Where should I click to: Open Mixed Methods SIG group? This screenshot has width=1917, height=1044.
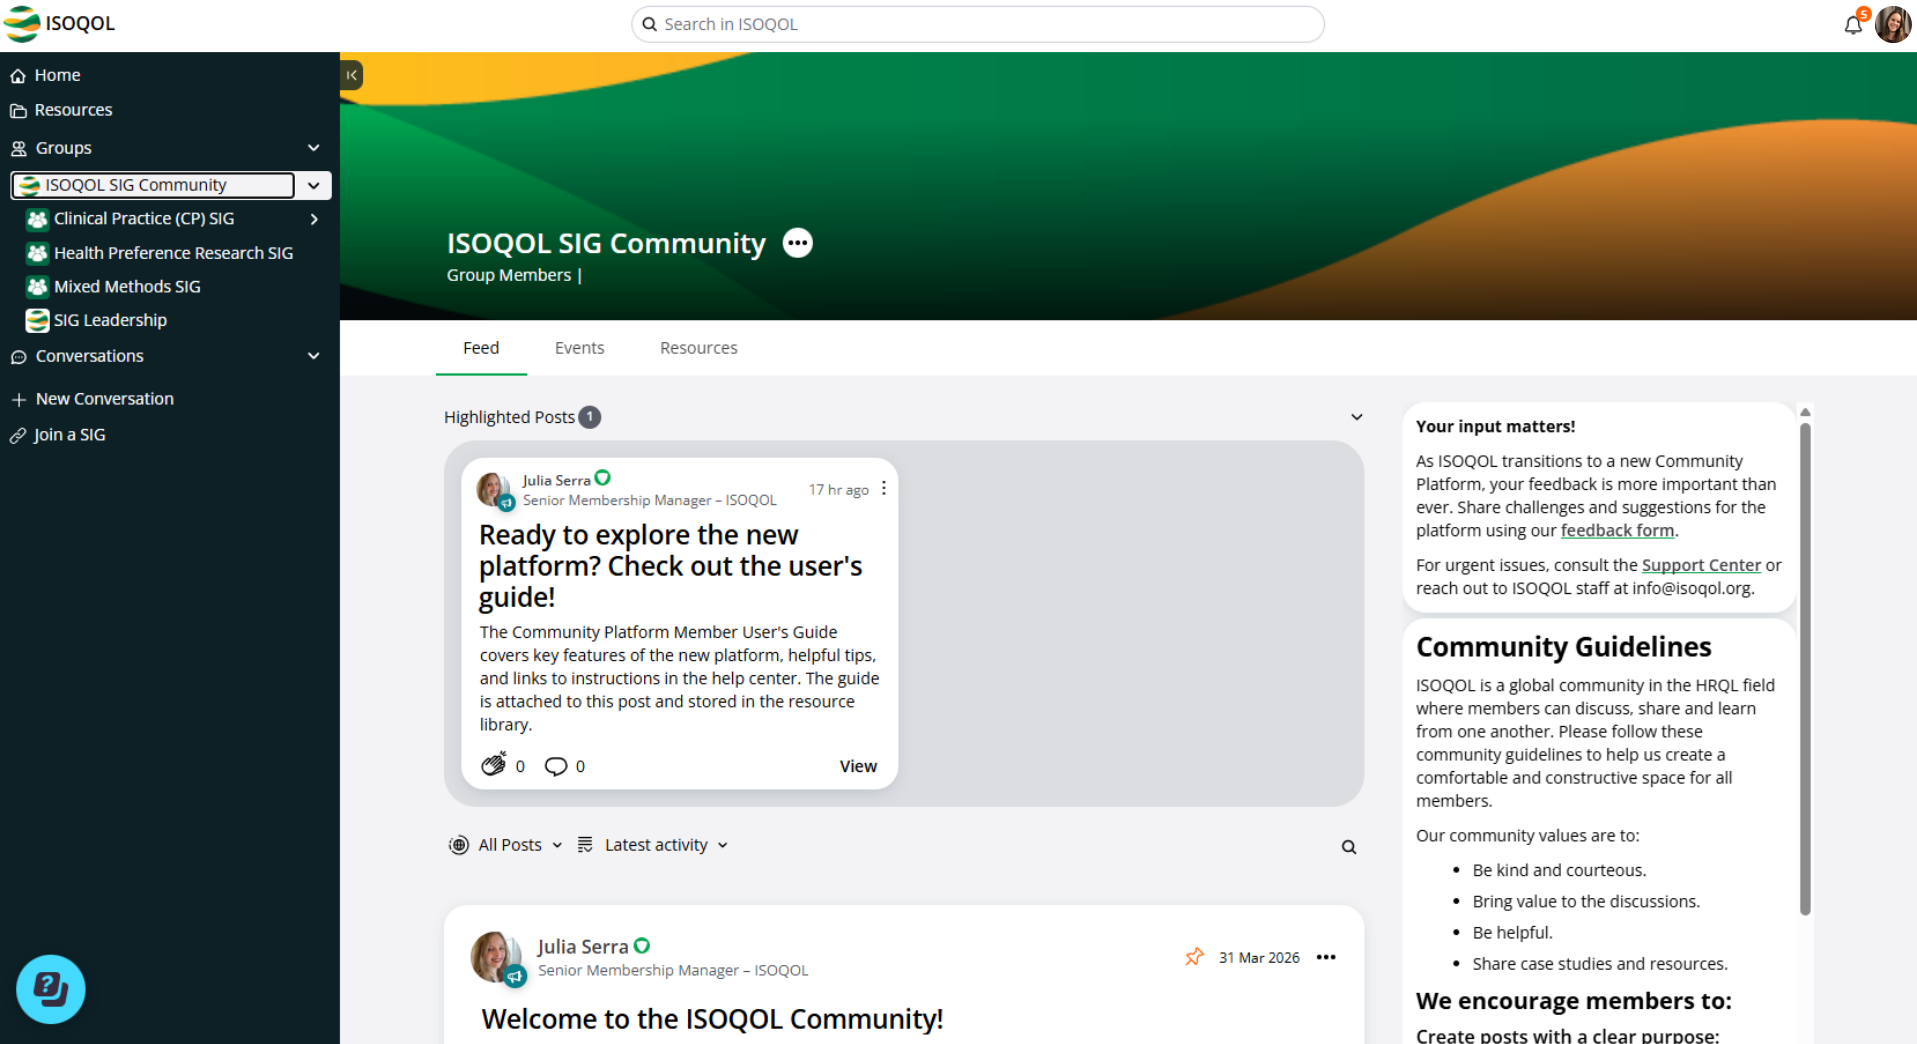pos(127,287)
